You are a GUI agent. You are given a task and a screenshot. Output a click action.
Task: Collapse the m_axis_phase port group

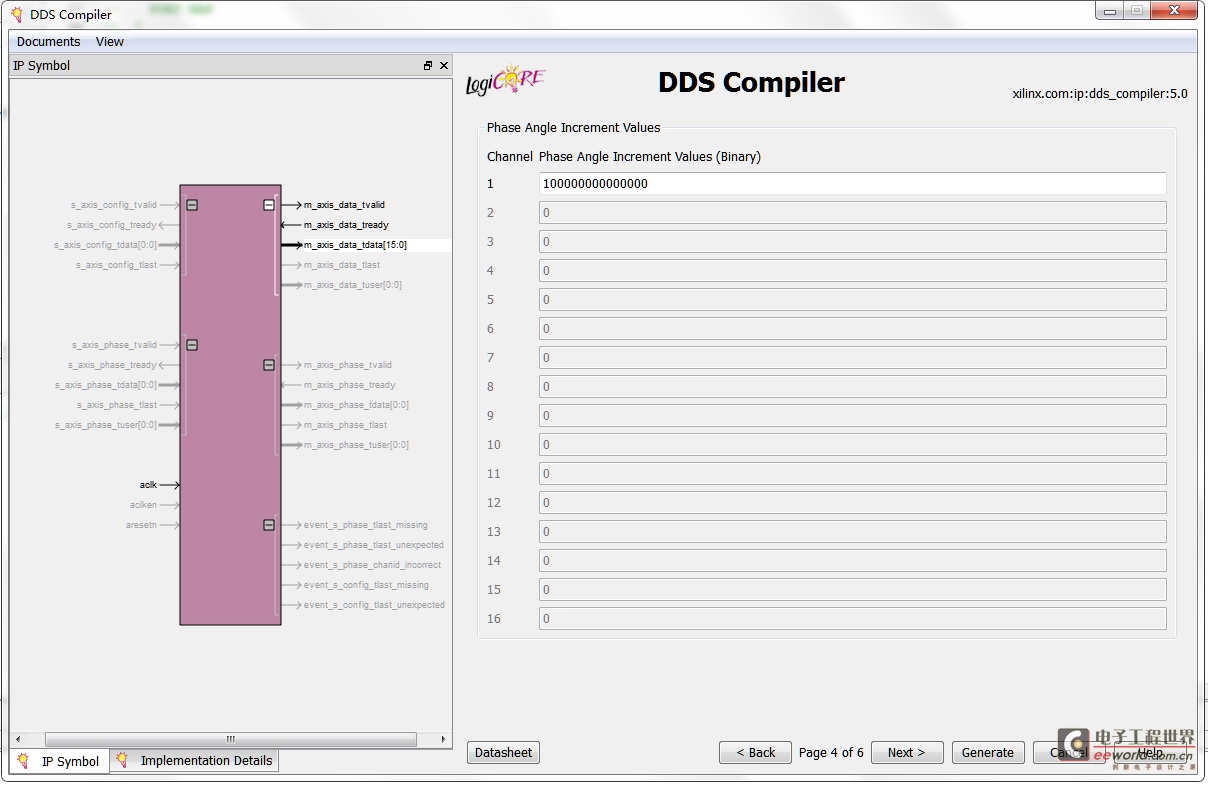pyautogui.click(x=269, y=365)
